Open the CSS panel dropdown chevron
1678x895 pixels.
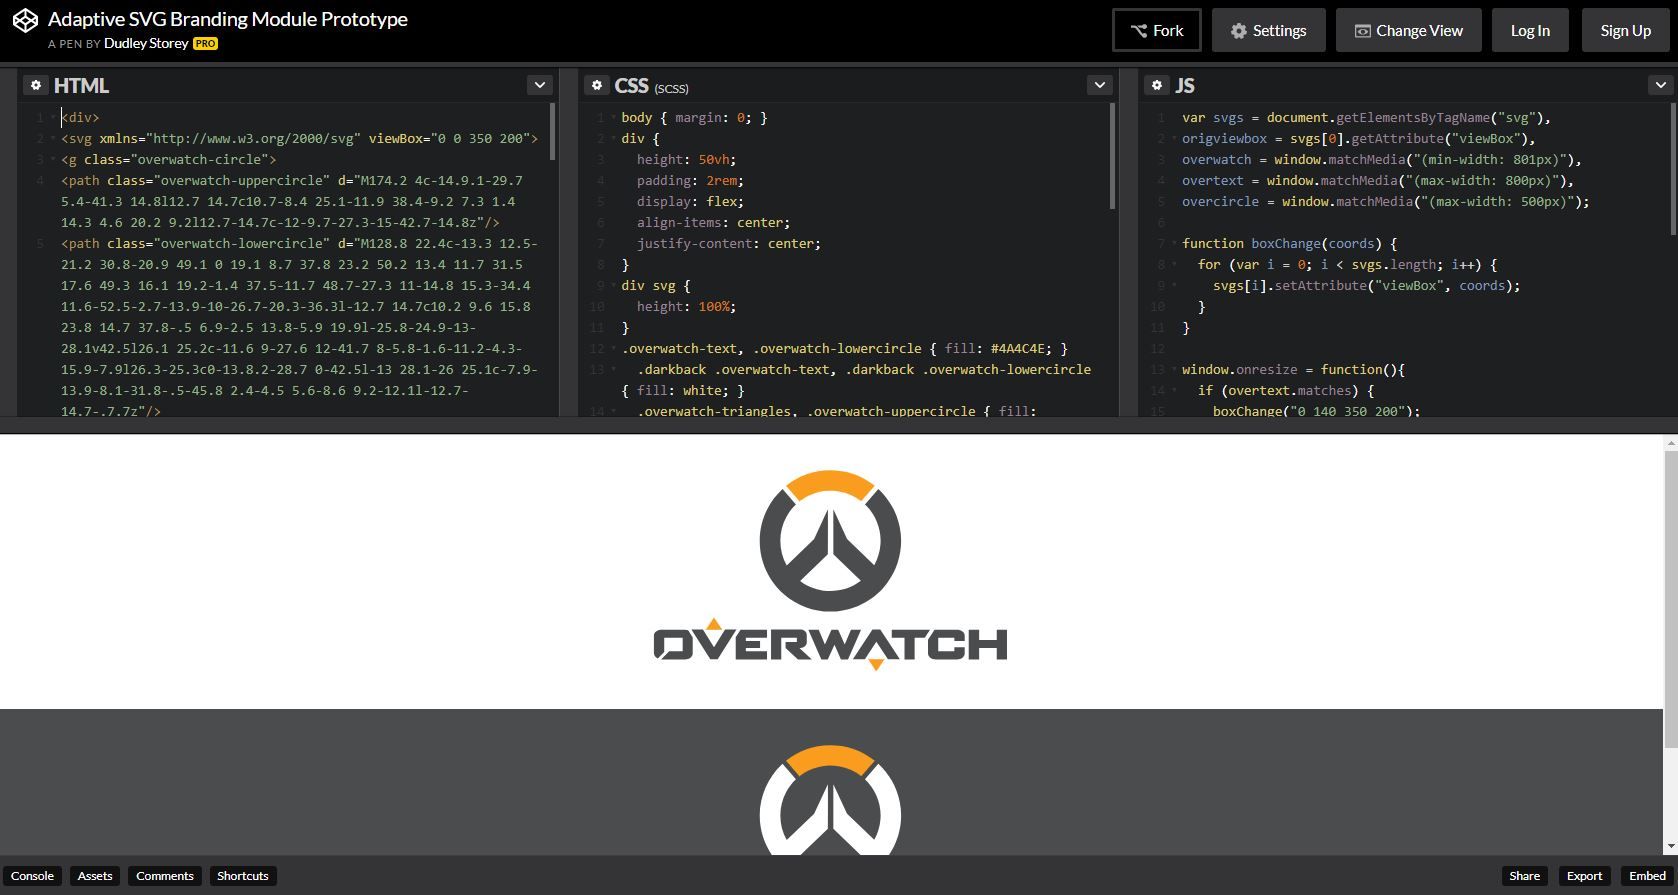[1099, 85]
